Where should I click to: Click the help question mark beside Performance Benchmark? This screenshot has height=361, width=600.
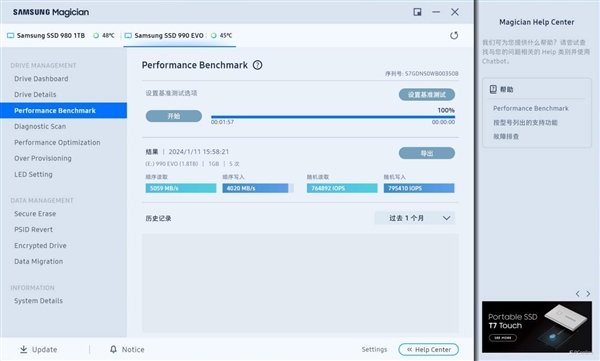(x=258, y=65)
